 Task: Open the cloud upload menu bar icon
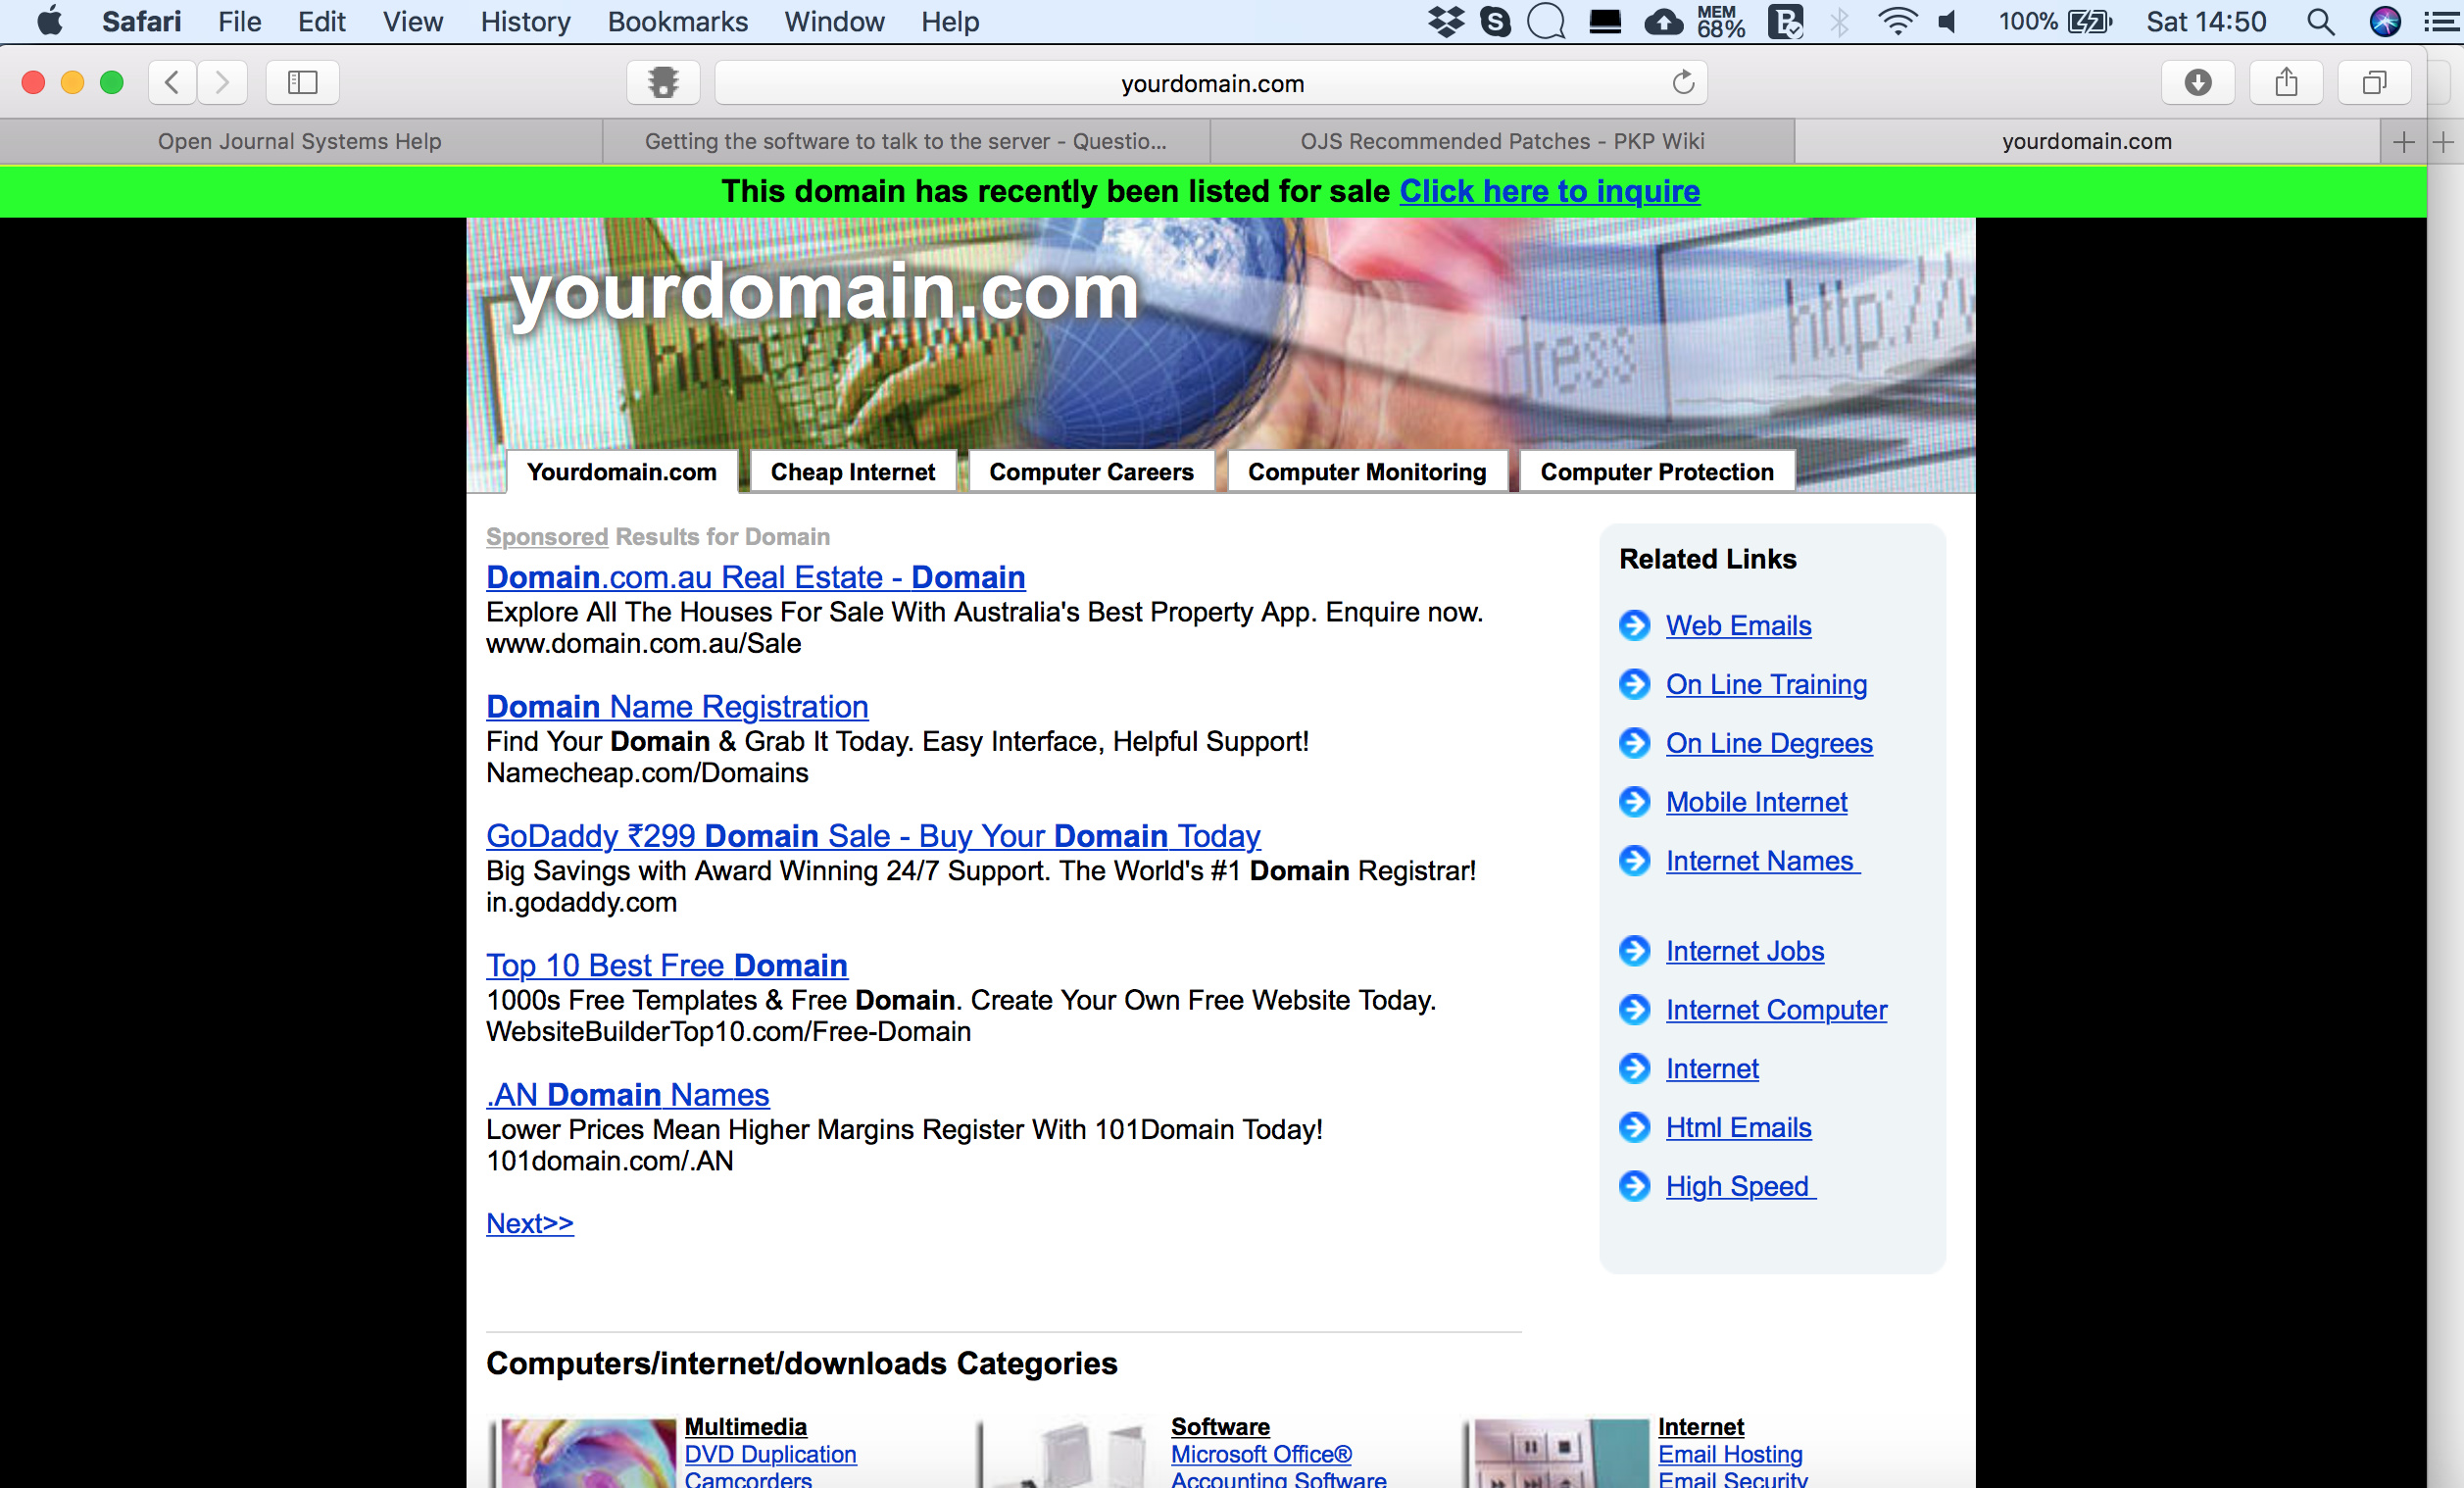[1663, 21]
